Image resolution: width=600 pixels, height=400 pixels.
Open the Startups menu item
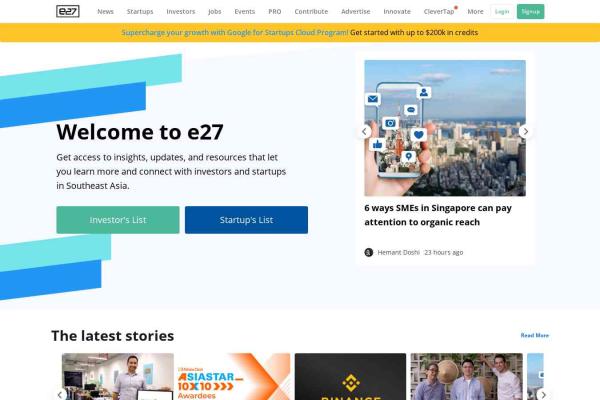coord(140,11)
